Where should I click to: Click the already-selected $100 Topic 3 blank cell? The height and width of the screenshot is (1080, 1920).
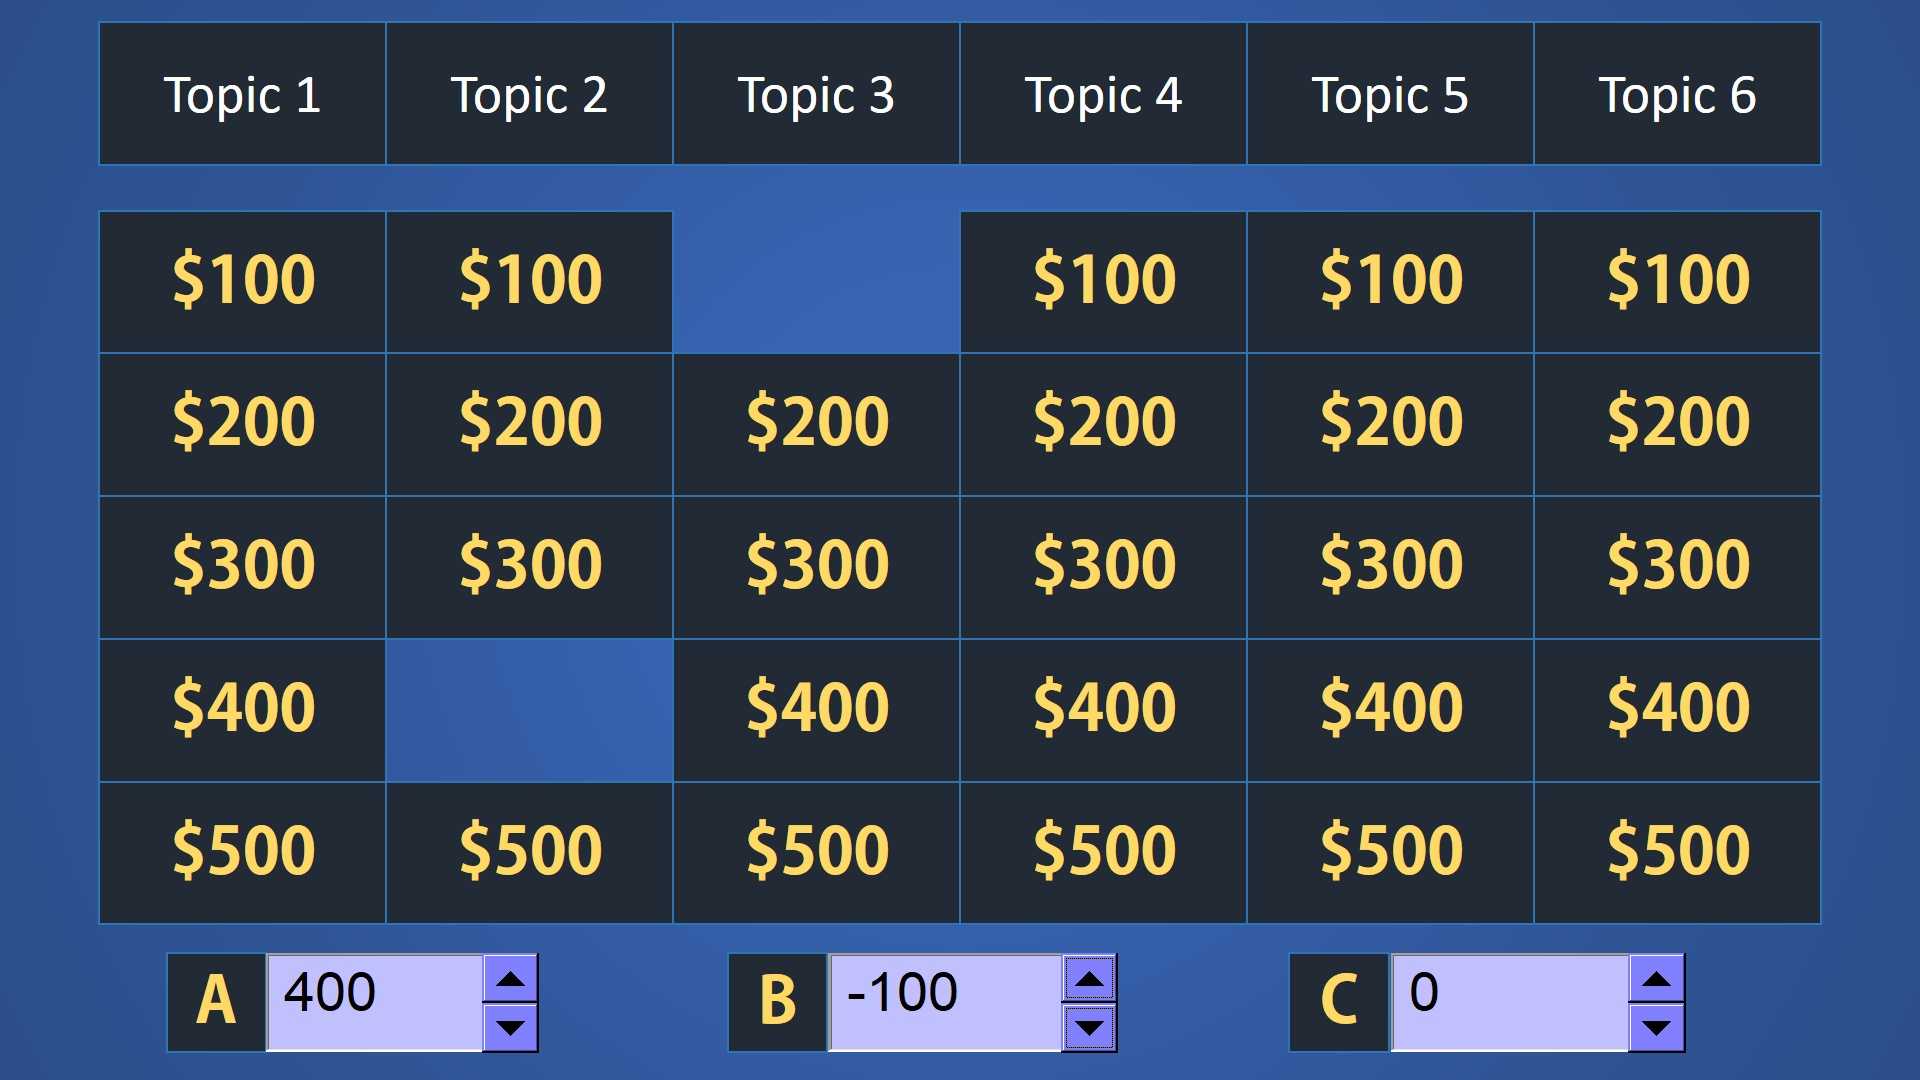[x=818, y=277]
